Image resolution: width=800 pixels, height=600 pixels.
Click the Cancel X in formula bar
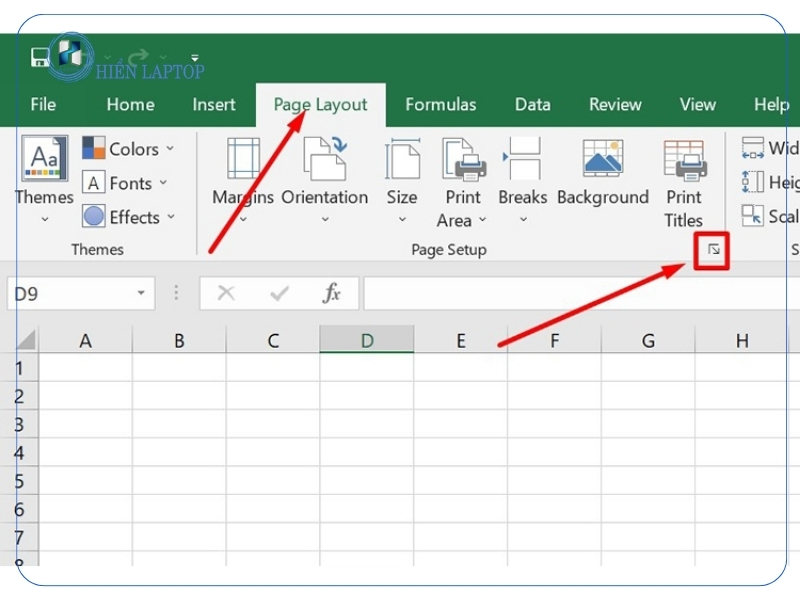pyautogui.click(x=226, y=293)
